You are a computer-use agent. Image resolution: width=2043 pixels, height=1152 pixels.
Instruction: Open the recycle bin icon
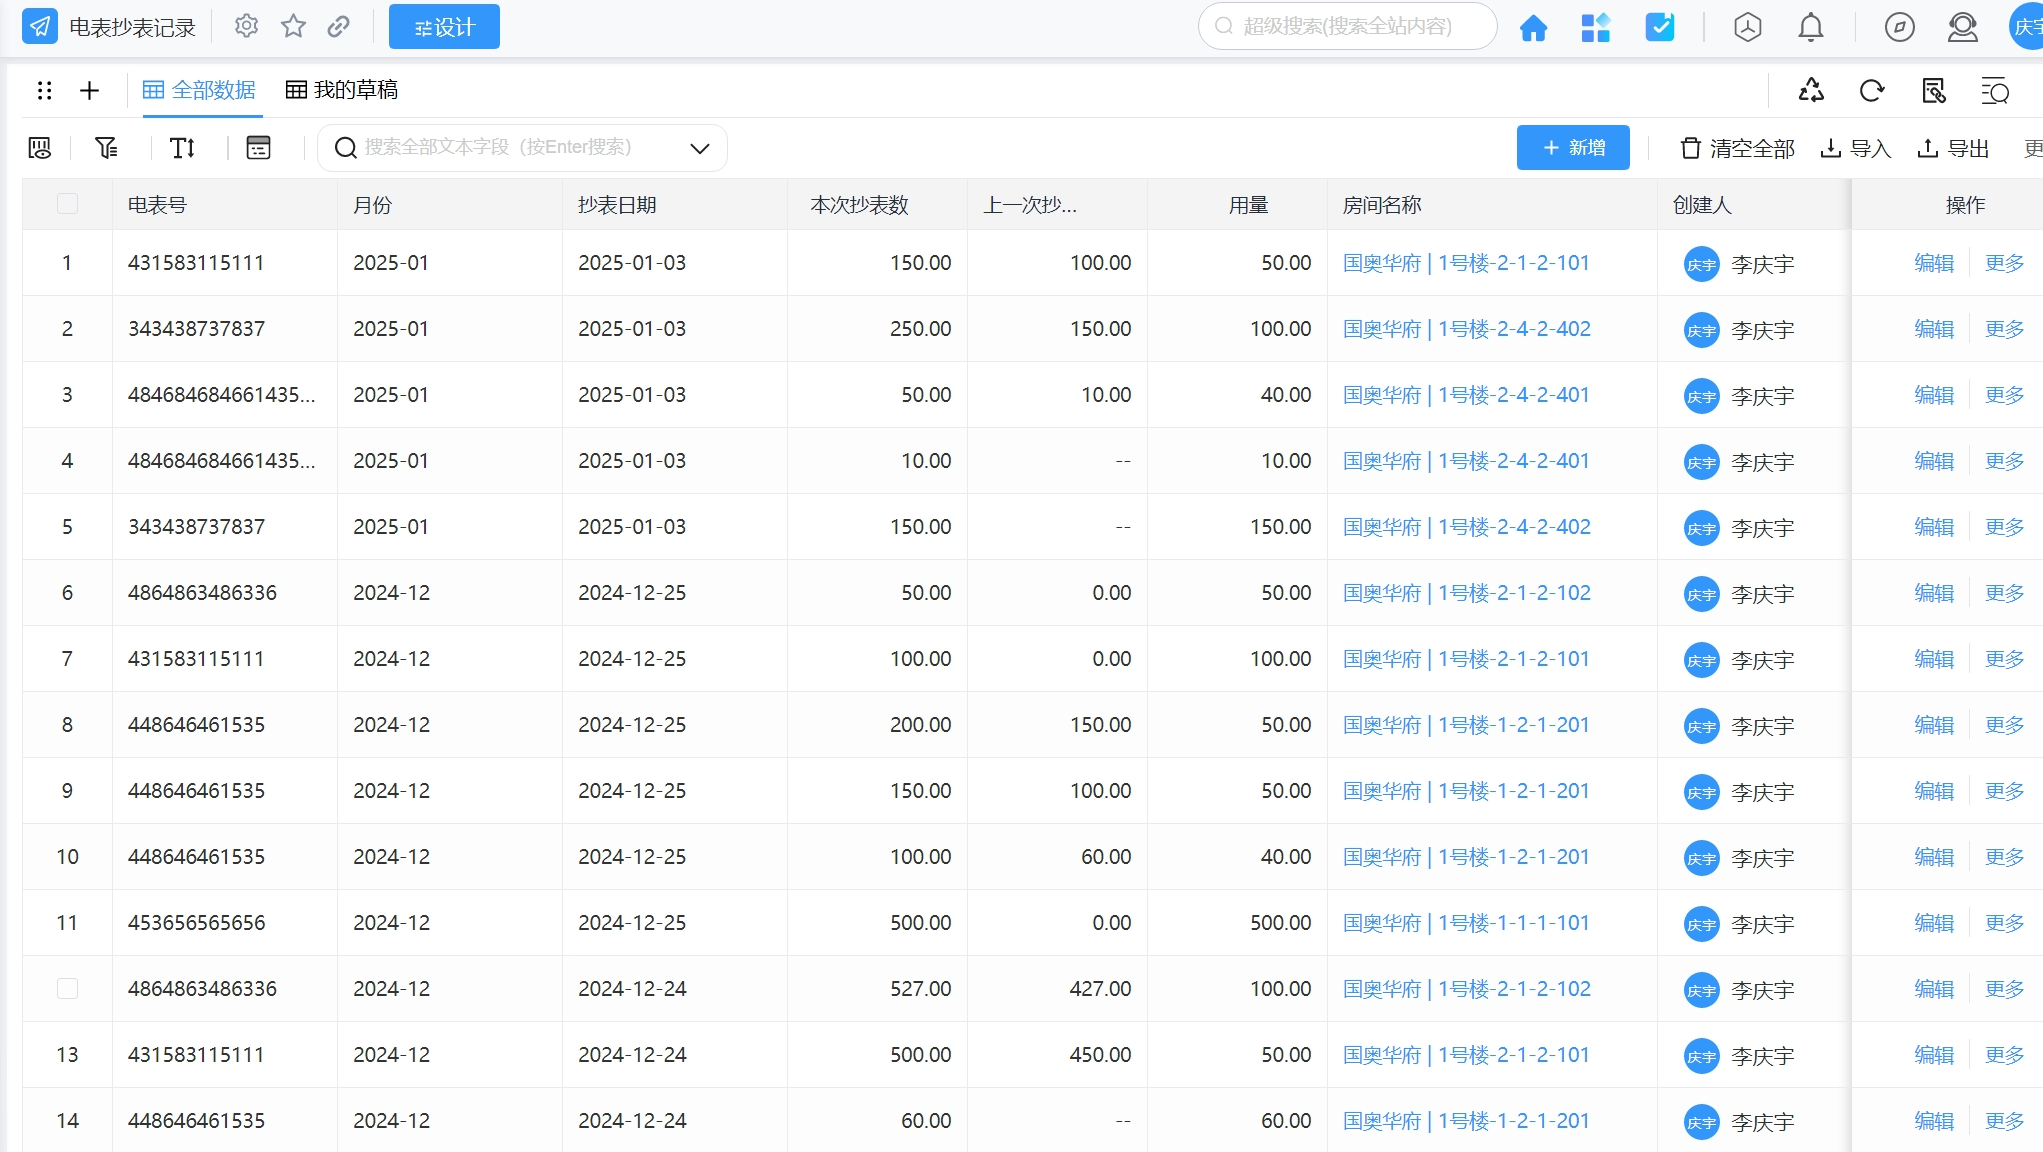point(1811,91)
